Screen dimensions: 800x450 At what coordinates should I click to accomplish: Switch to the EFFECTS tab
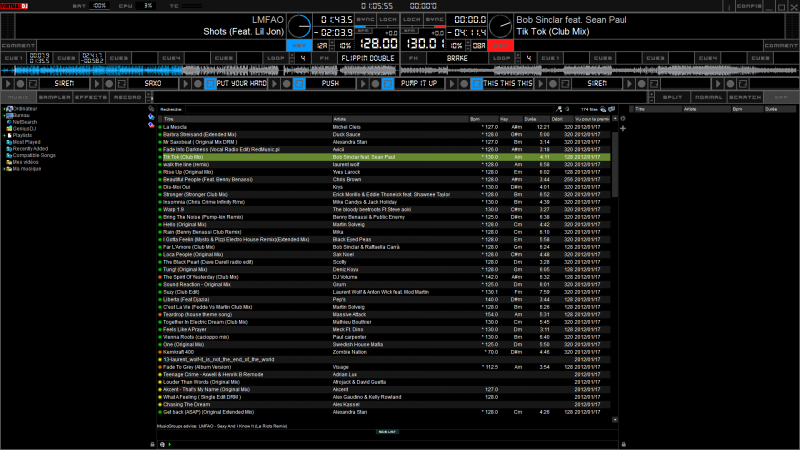pos(91,97)
